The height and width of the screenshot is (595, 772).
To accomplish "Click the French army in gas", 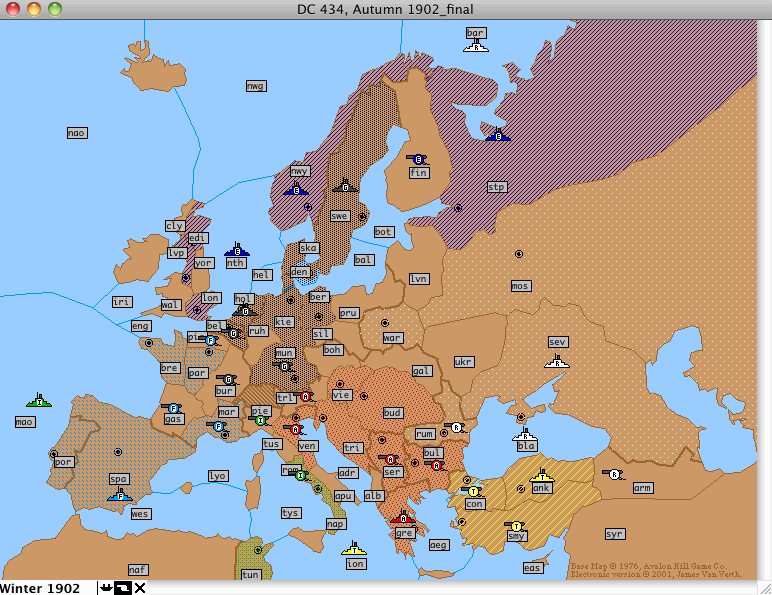I will [x=172, y=408].
